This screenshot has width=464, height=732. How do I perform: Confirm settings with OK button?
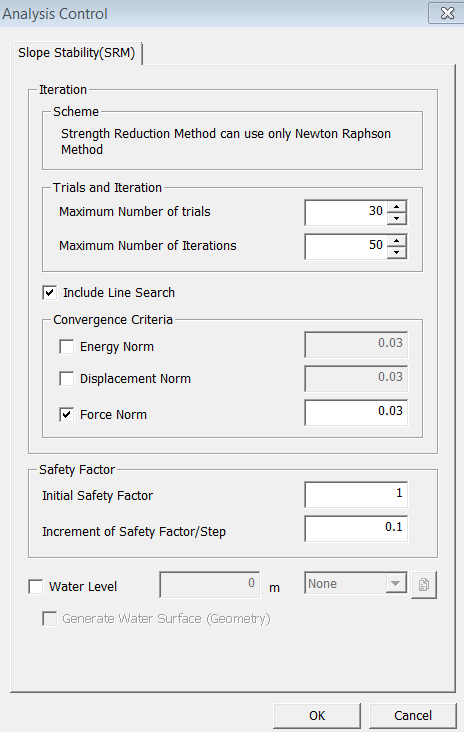[317, 716]
